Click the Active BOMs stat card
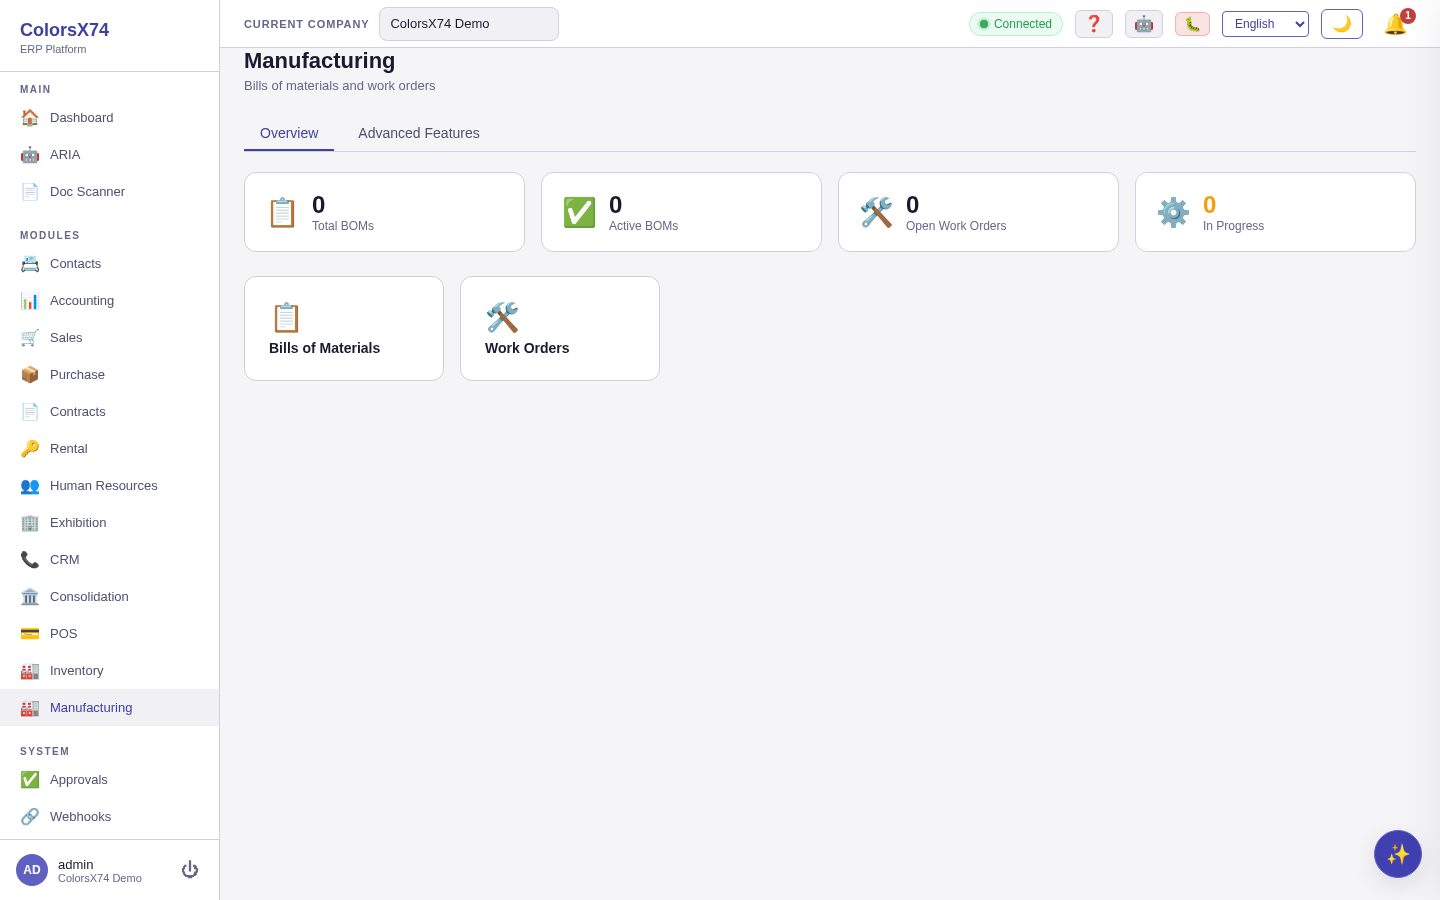 click(x=681, y=212)
